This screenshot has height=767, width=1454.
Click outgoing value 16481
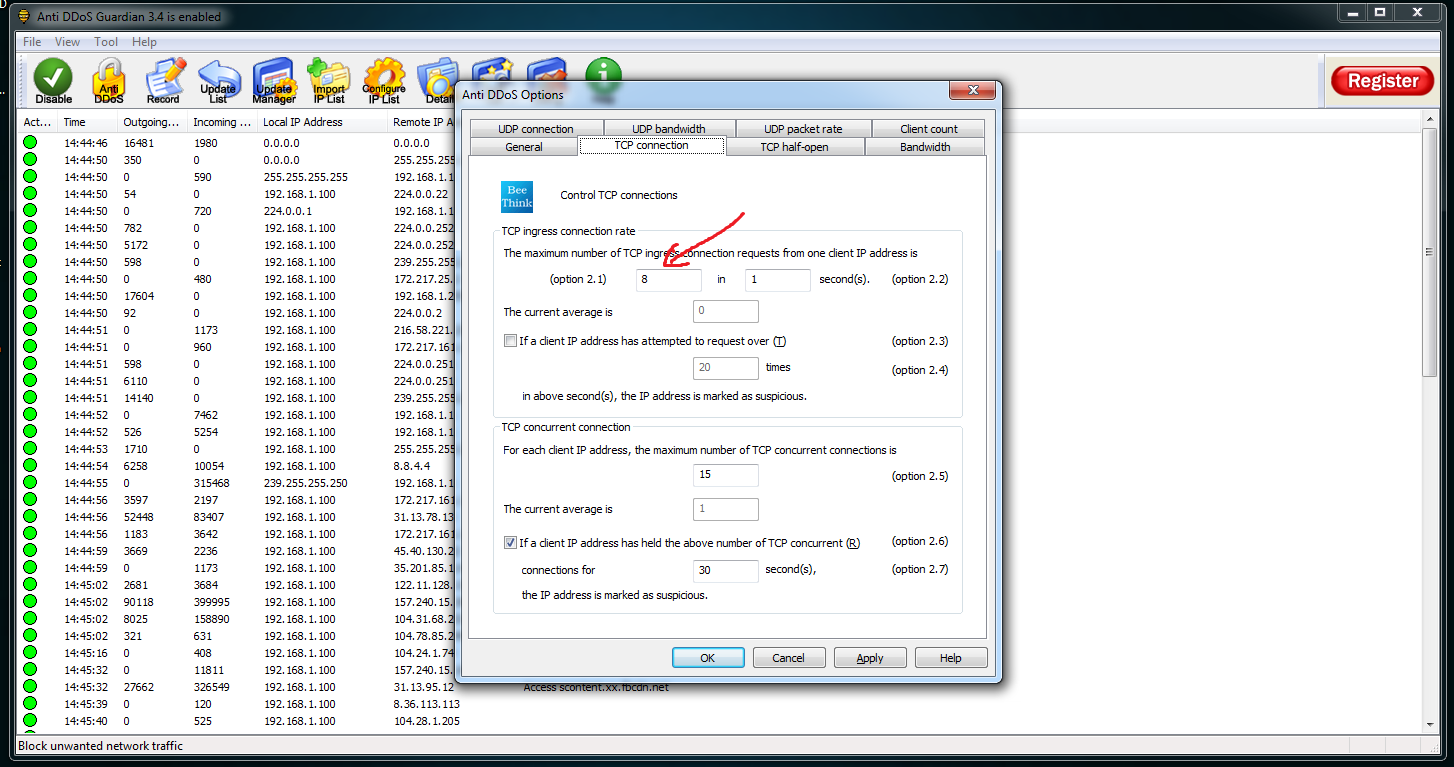pos(139,143)
